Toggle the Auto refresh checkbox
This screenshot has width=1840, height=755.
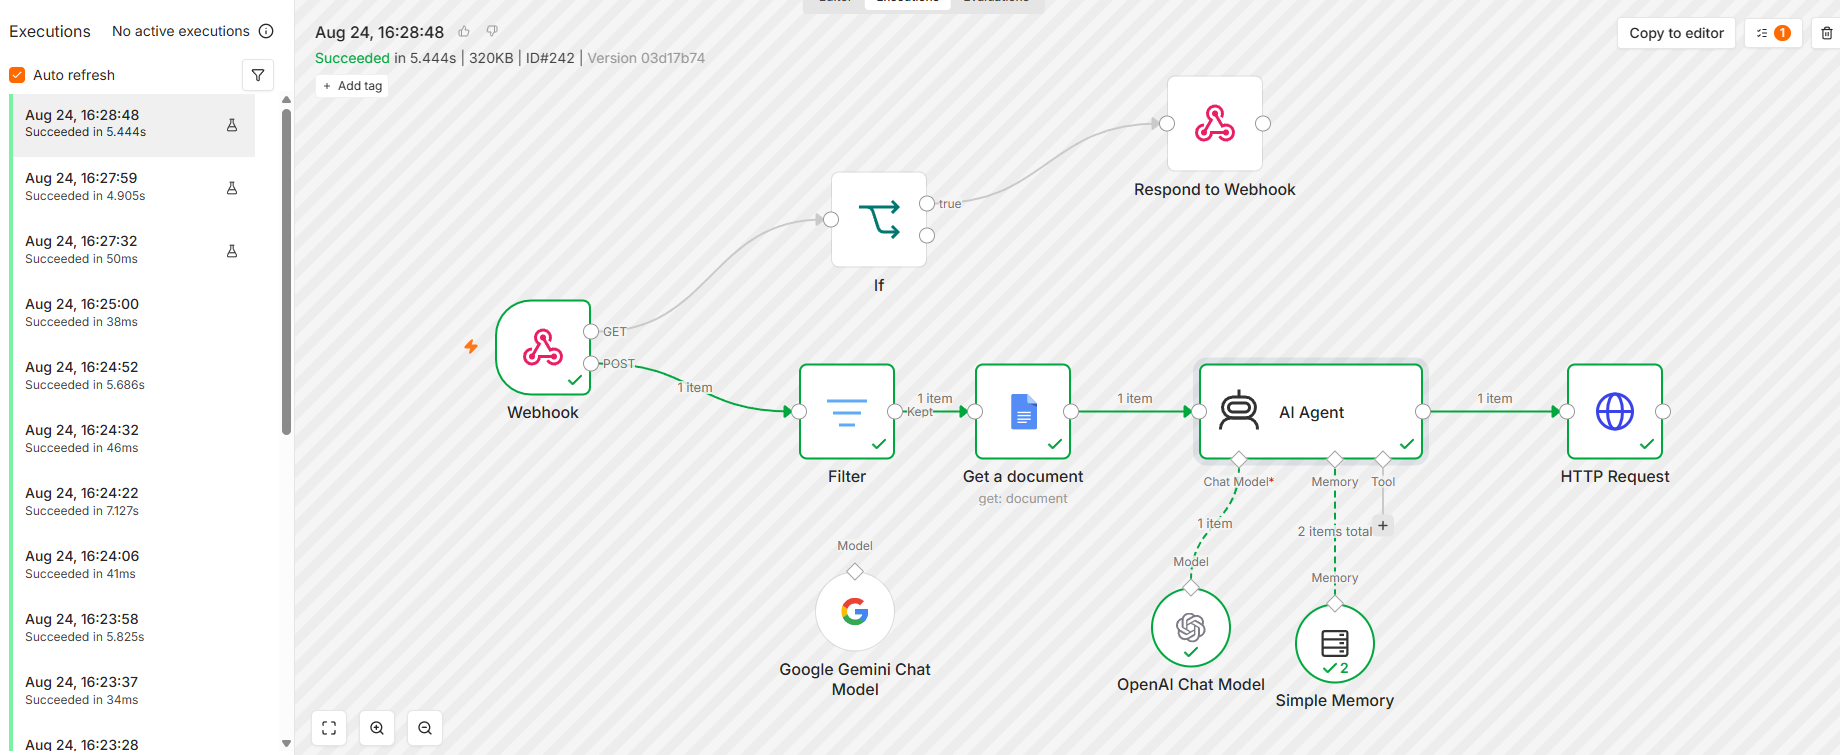point(17,75)
